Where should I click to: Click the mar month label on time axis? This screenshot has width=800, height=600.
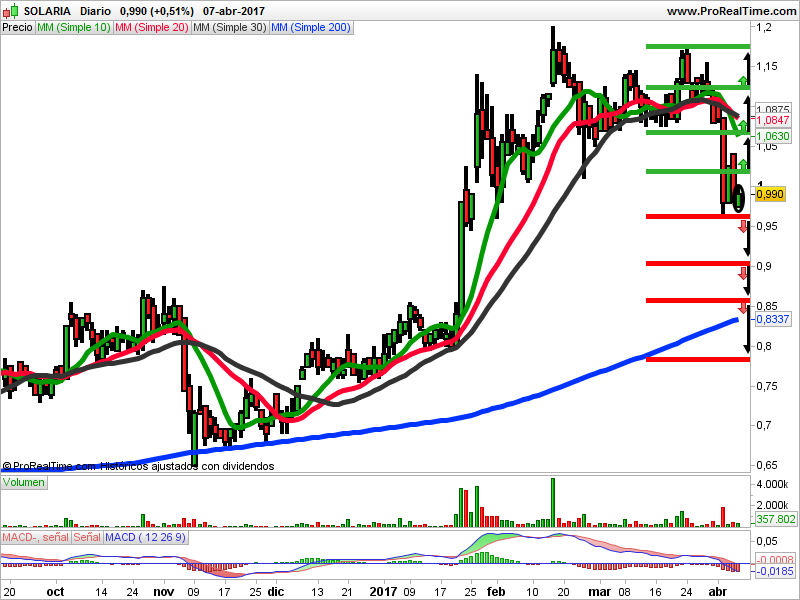click(x=599, y=592)
